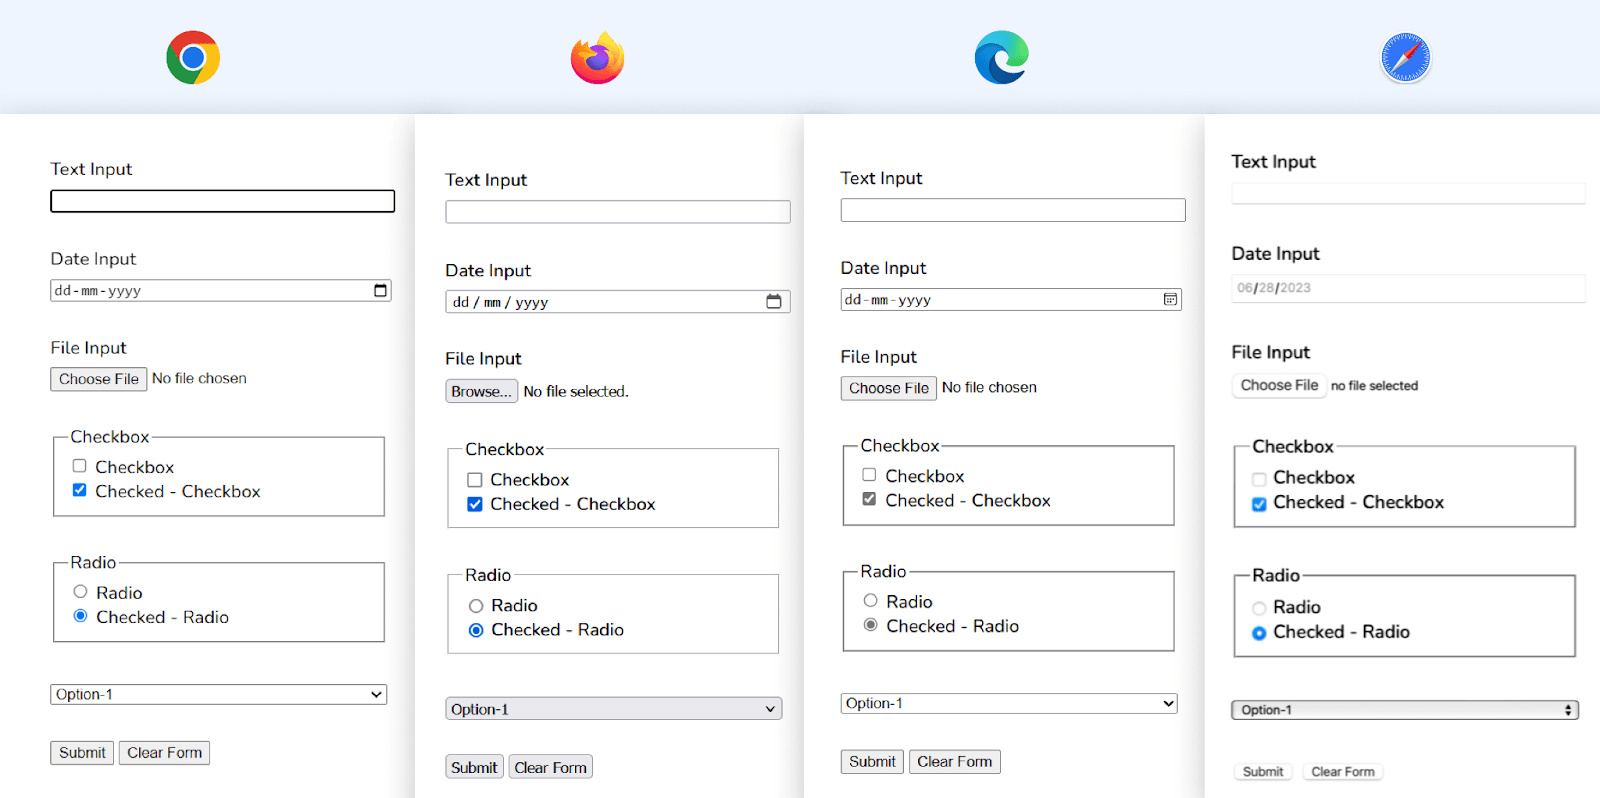Screen dimensions: 1600x798
Task: Click 'No file chosen' text in Chrome panel
Action: (199, 378)
